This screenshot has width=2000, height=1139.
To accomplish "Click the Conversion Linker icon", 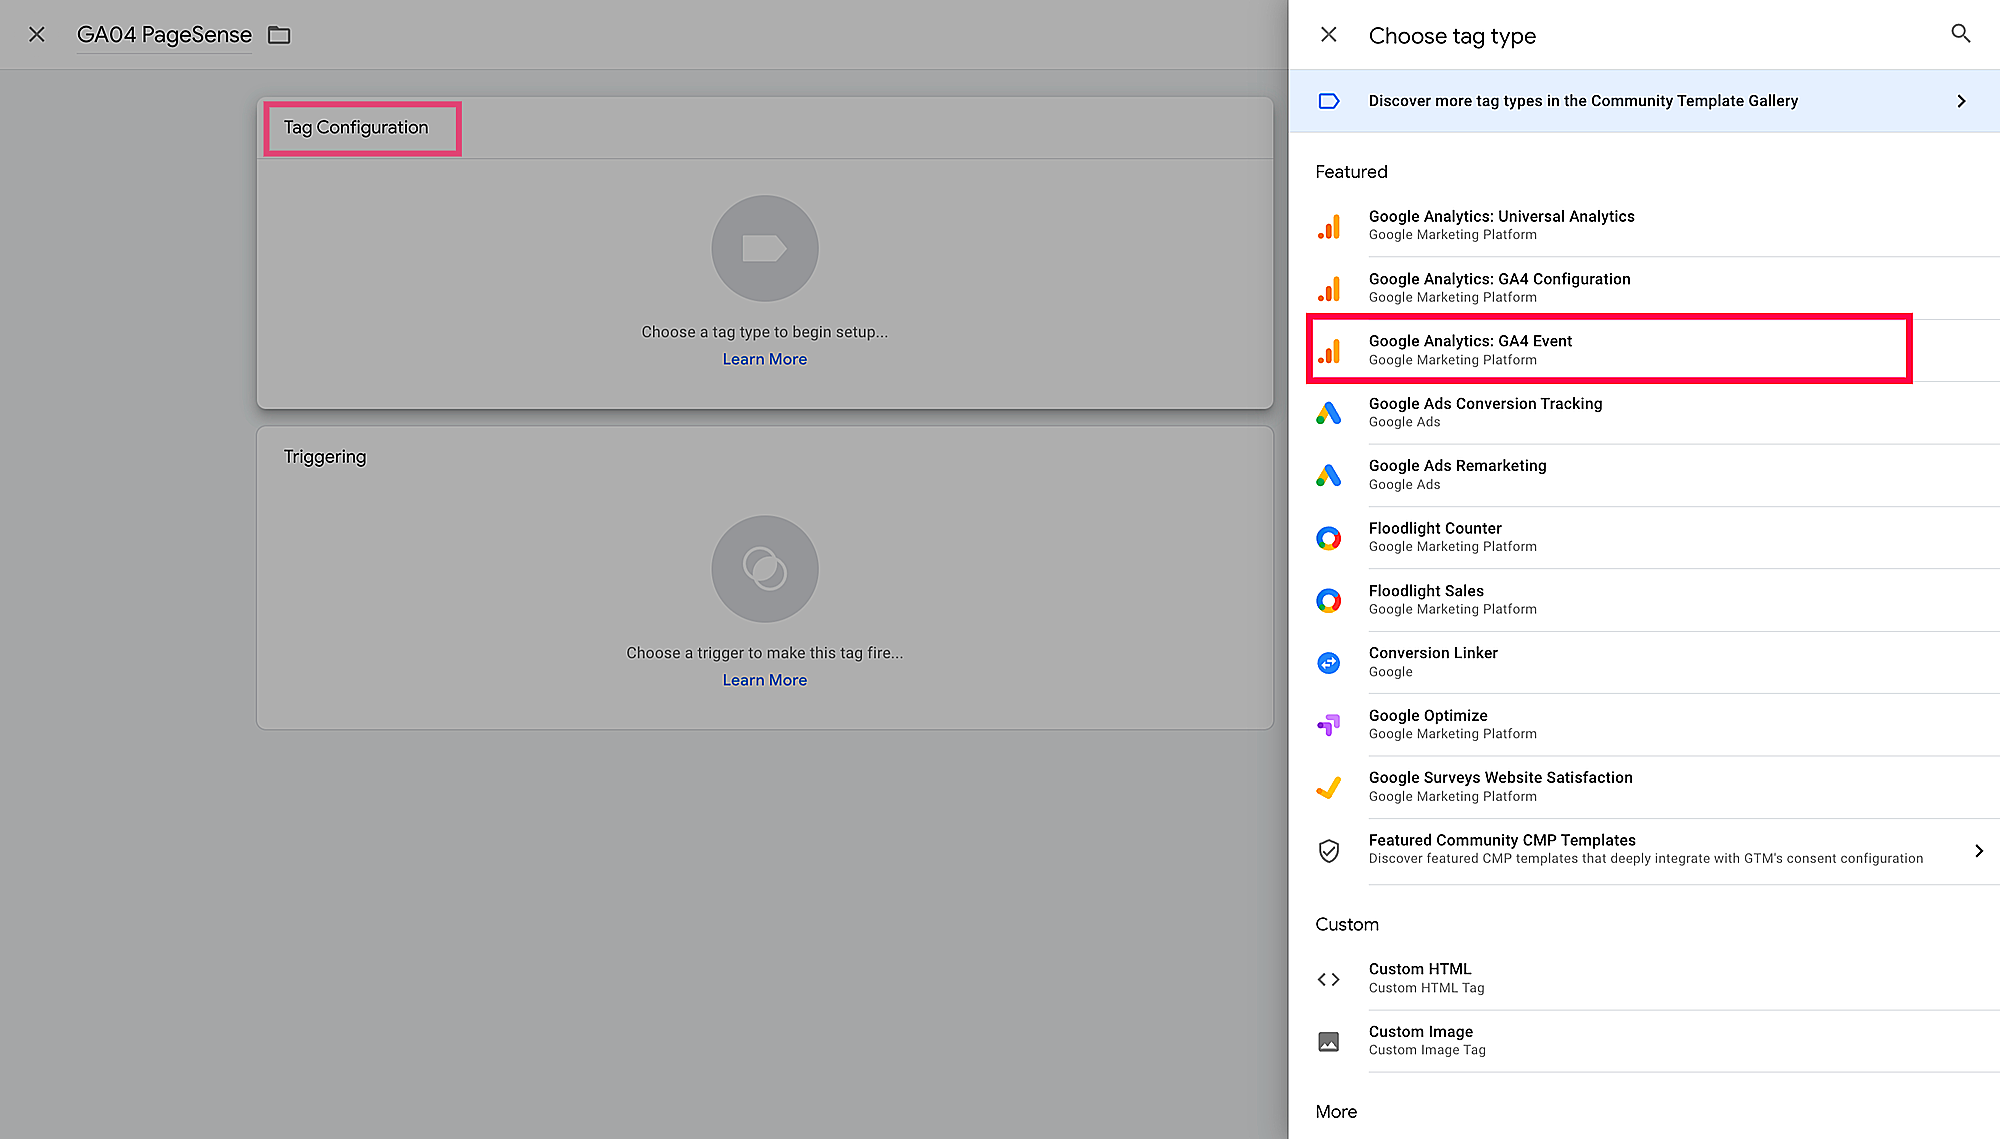I will 1328,663.
